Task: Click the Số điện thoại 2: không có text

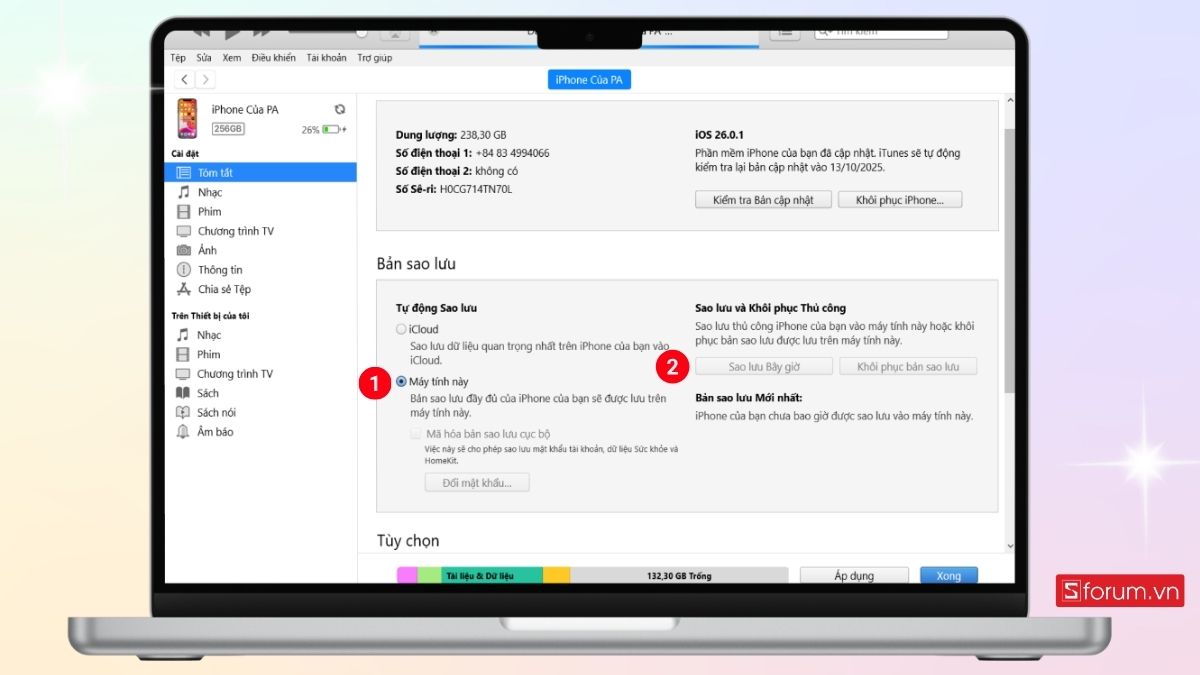Action: pyautogui.click(x=455, y=171)
